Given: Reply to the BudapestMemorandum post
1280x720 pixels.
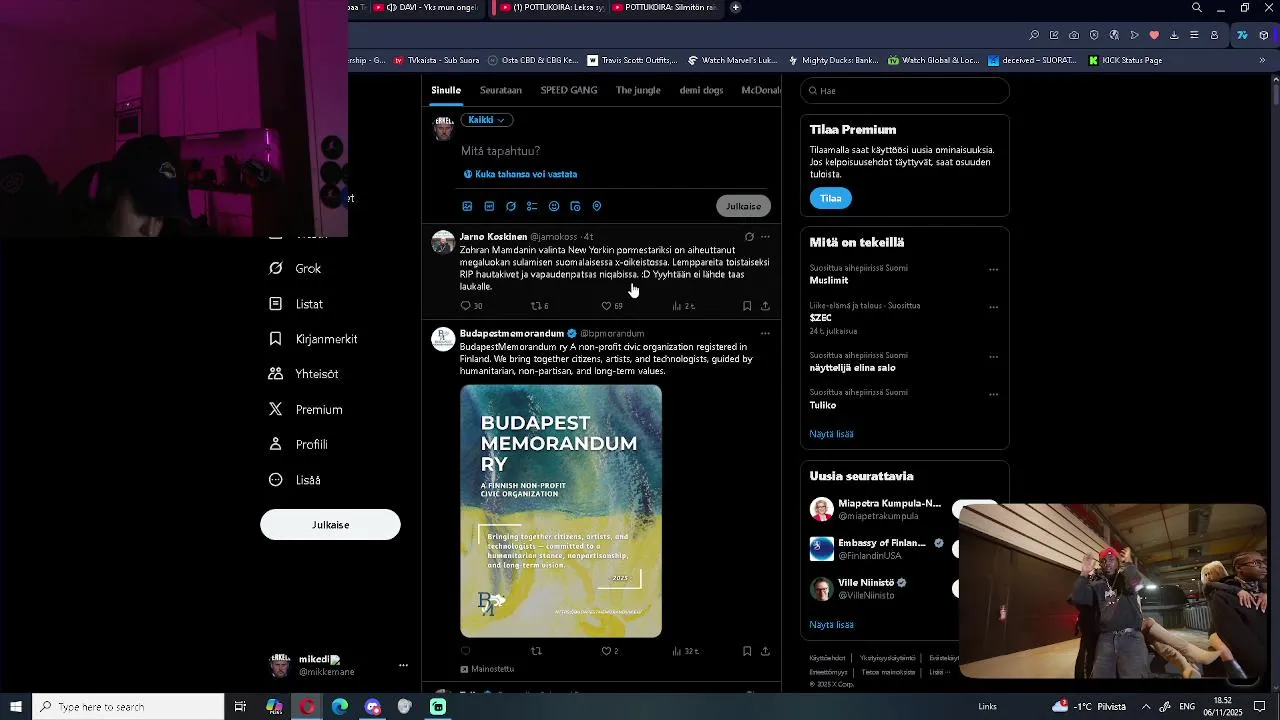Looking at the screenshot, I should [465, 651].
